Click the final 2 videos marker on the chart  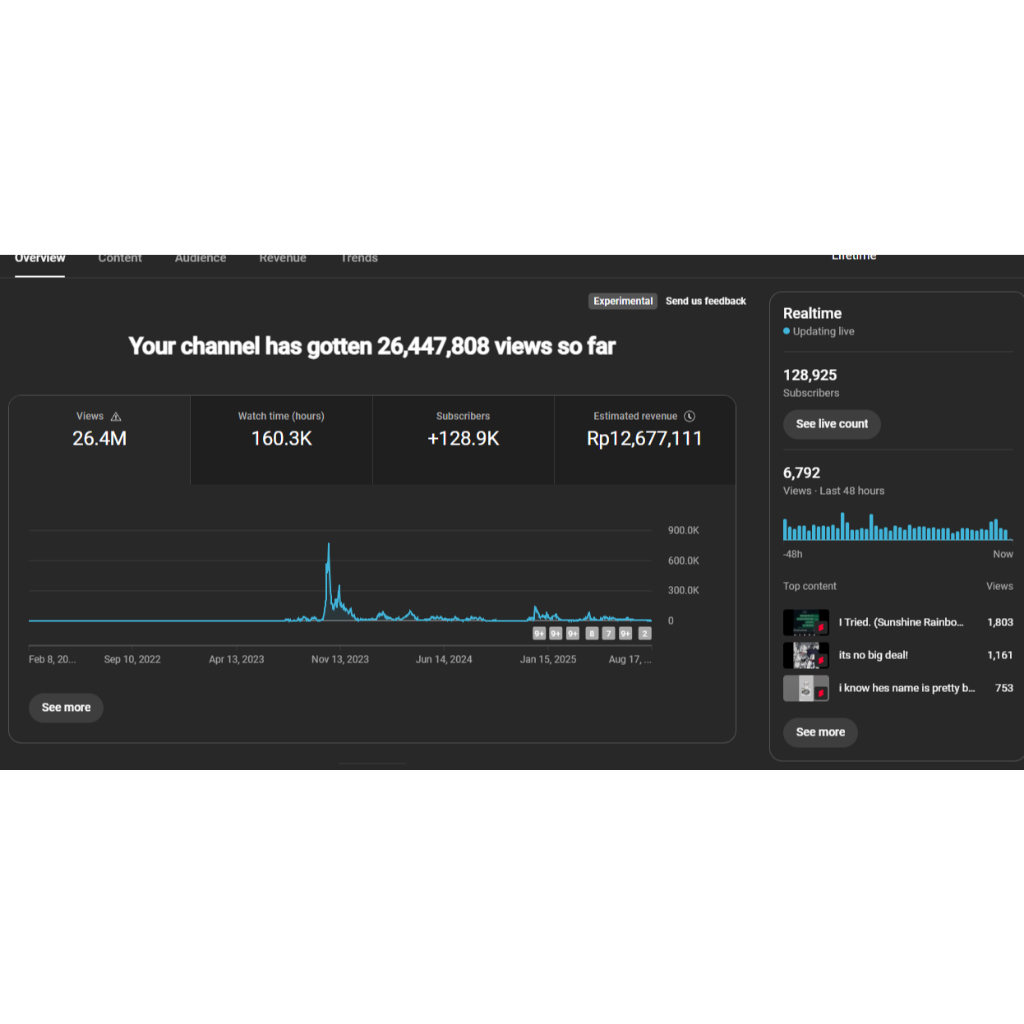644,634
